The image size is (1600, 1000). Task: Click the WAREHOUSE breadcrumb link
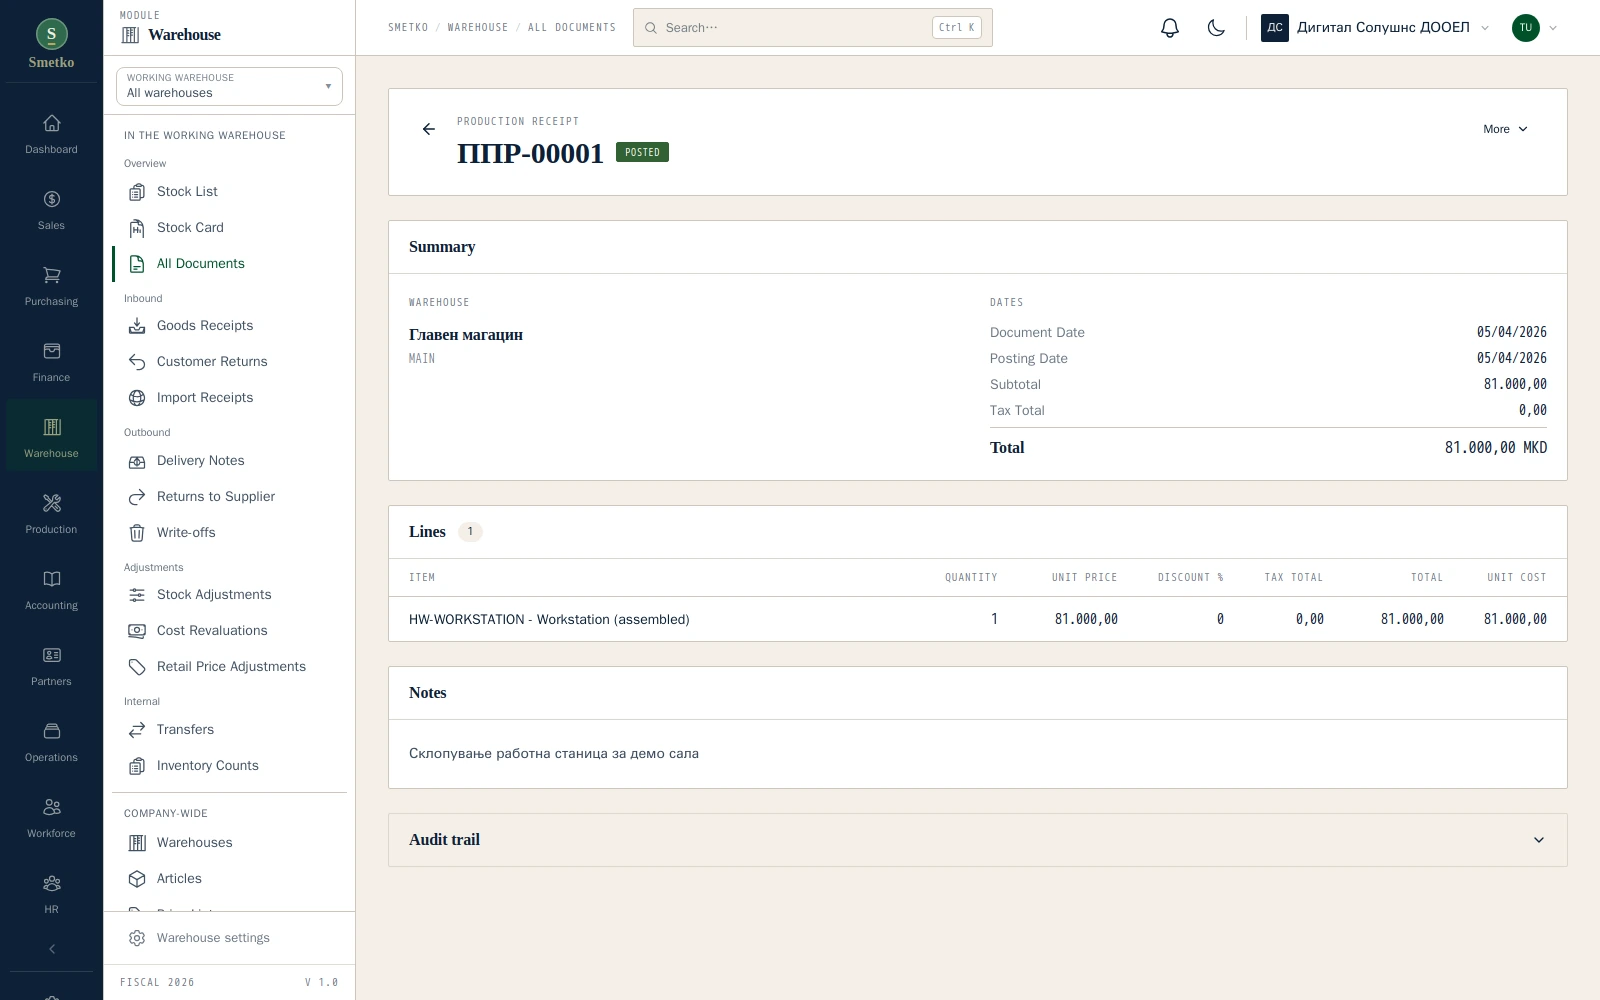pos(478,28)
